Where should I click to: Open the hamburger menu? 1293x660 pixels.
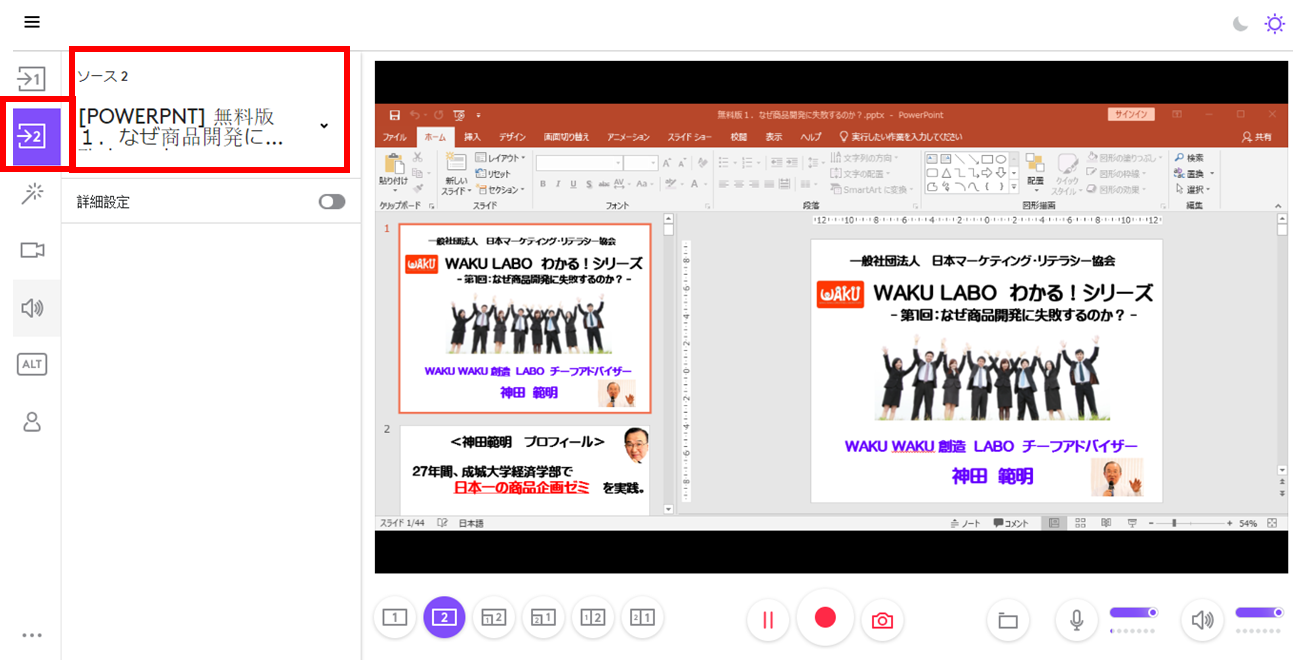[32, 22]
